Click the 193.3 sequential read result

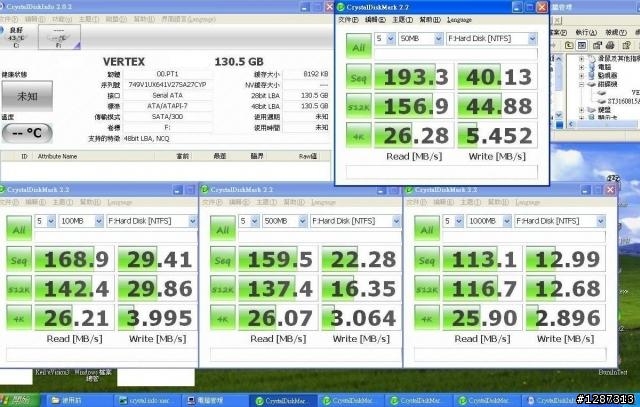pyautogui.click(x=414, y=76)
